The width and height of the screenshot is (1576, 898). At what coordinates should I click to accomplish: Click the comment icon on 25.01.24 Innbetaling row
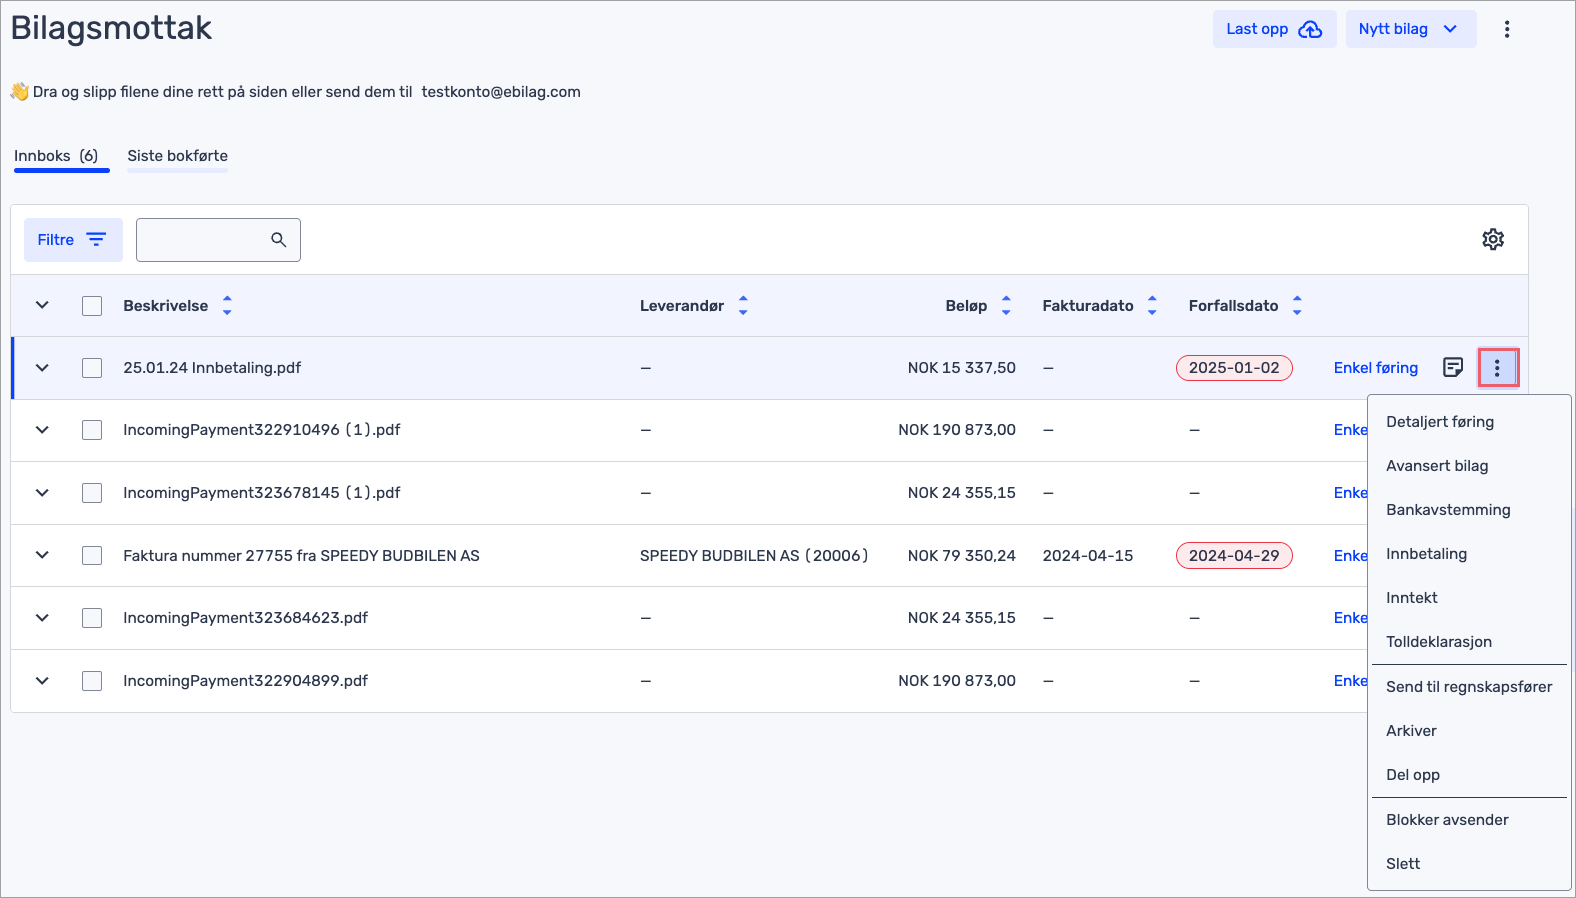(1453, 367)
